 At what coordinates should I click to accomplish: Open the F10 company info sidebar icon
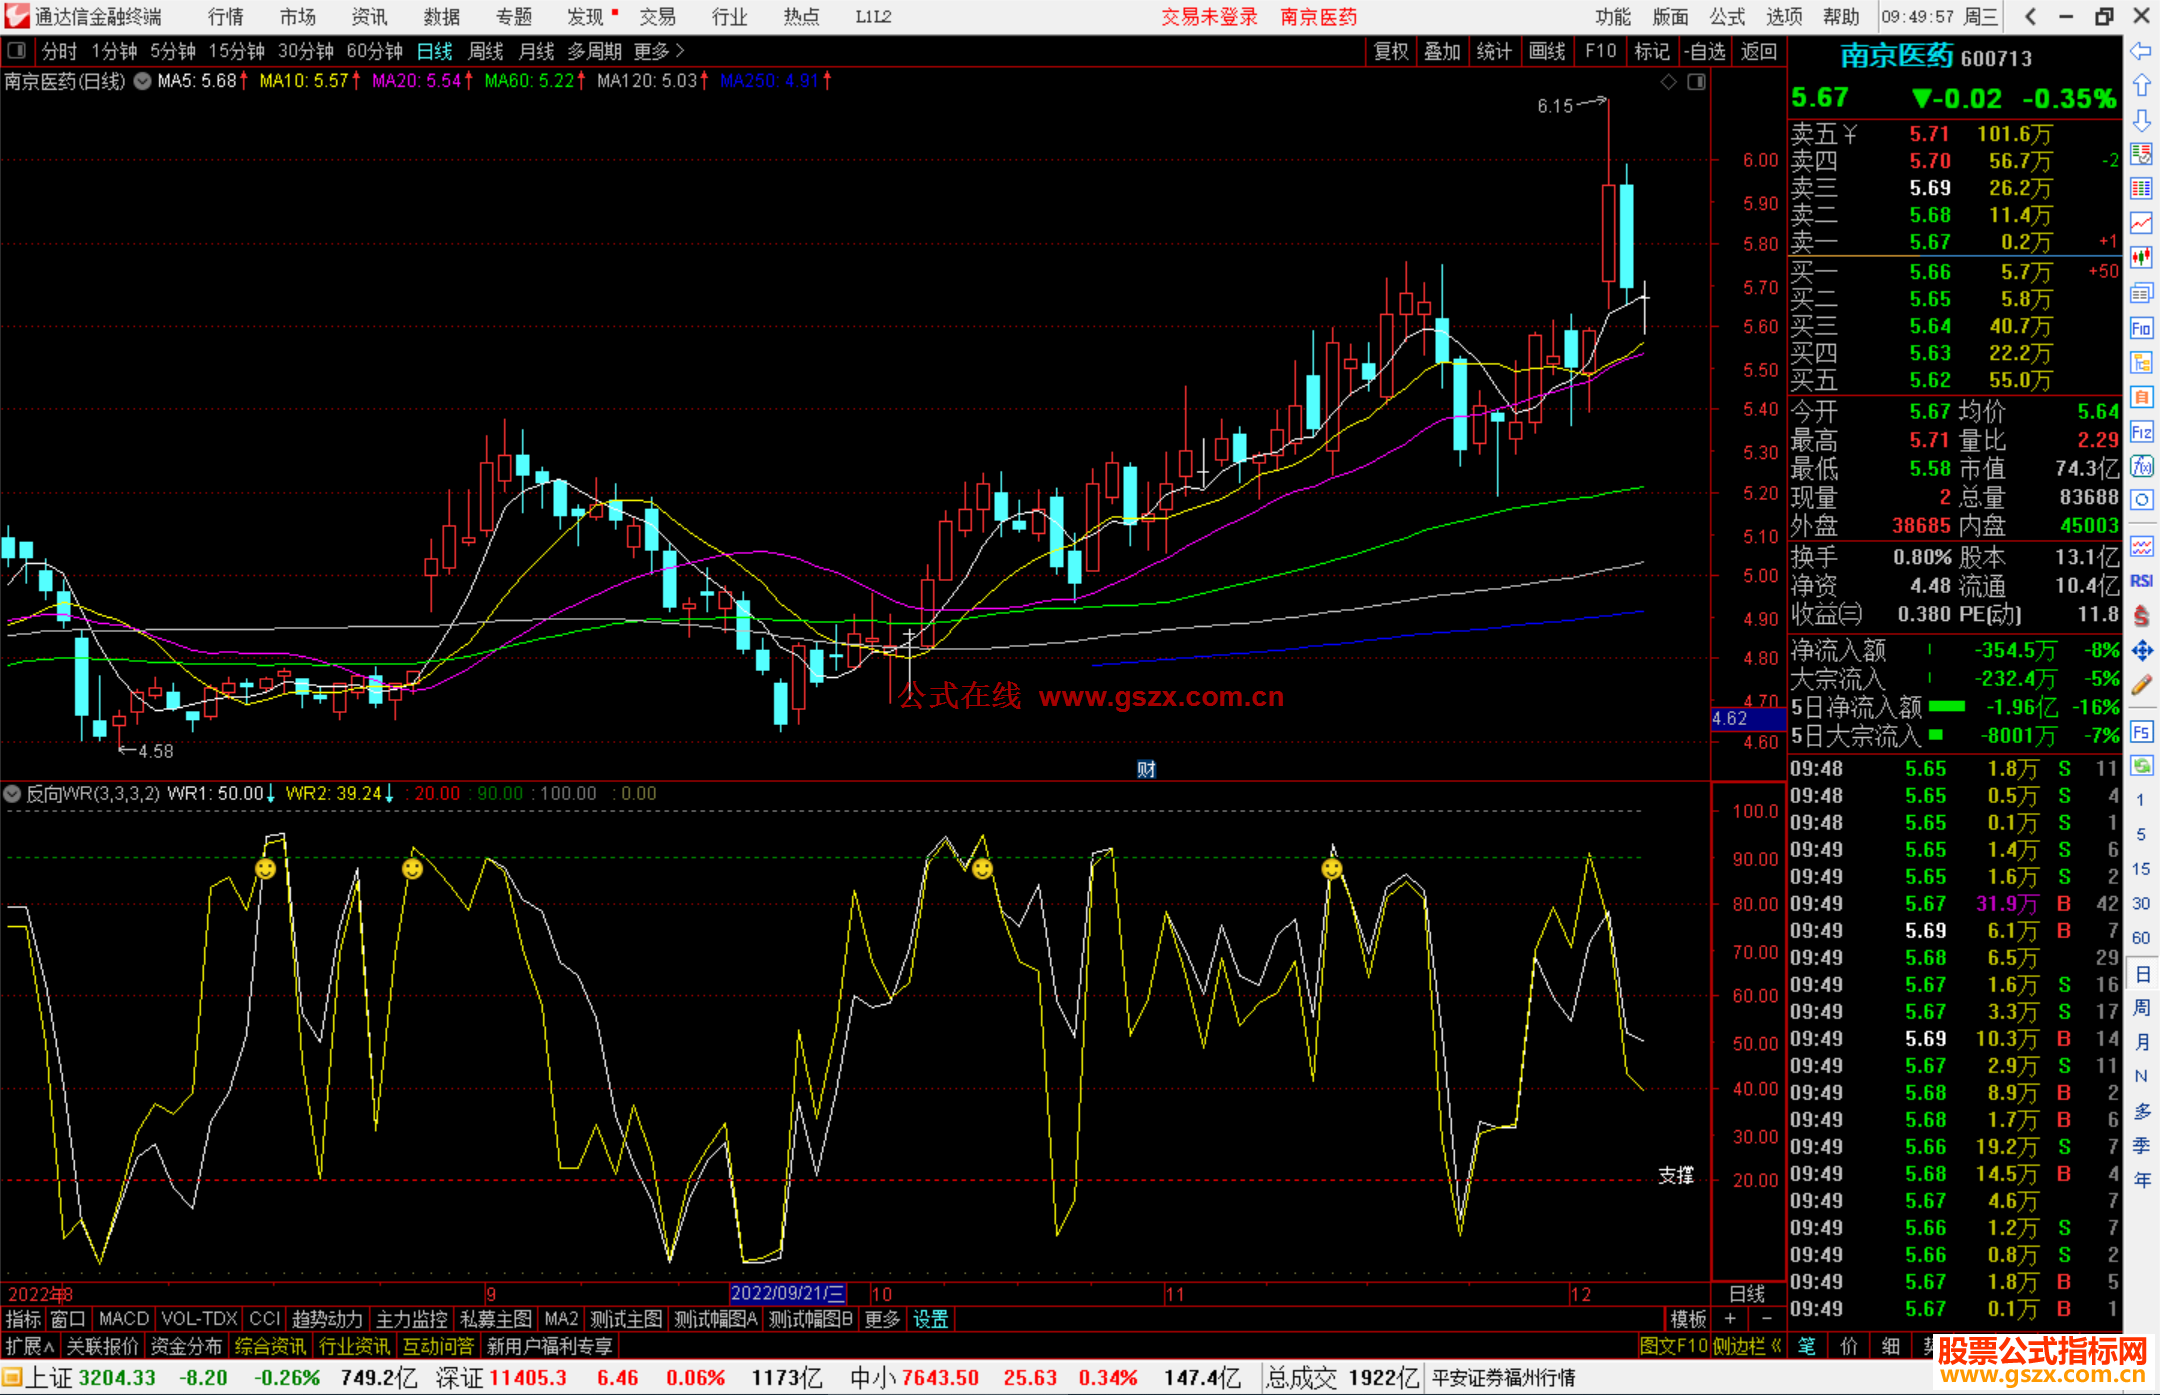[2140, 328]
